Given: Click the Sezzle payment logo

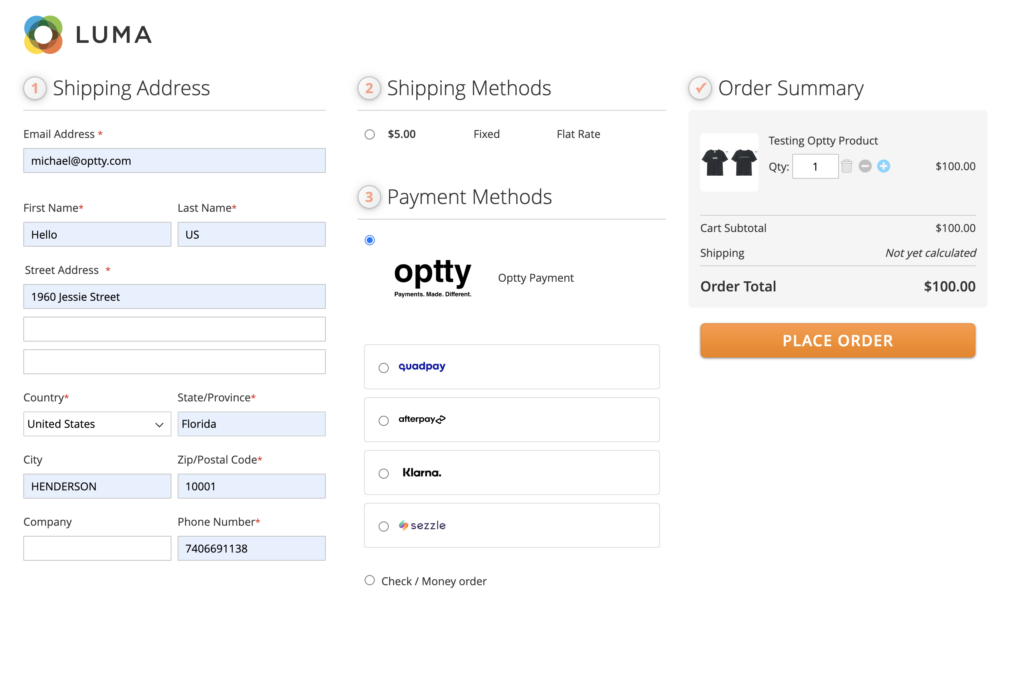Looking at the screenshot, I should pos(422,525).
